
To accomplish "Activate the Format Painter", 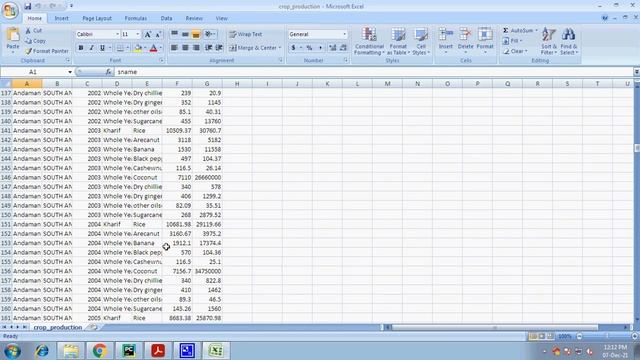I will pyautogui.click(x=47, y=51).
